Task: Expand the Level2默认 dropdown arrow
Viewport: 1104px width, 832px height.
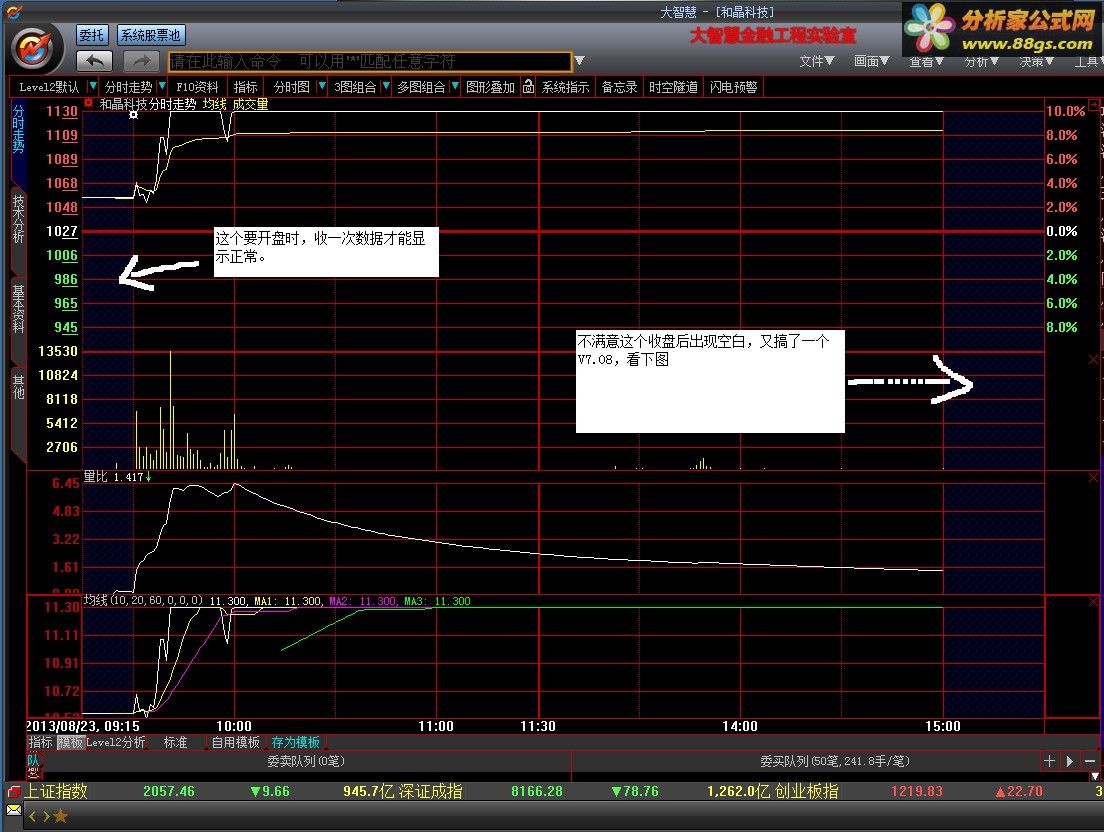Action: [x=92, y=87]
